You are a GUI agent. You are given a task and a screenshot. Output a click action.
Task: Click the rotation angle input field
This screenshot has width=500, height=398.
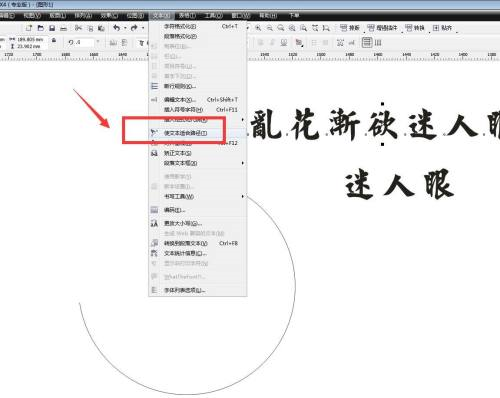[x=85, y=42]
